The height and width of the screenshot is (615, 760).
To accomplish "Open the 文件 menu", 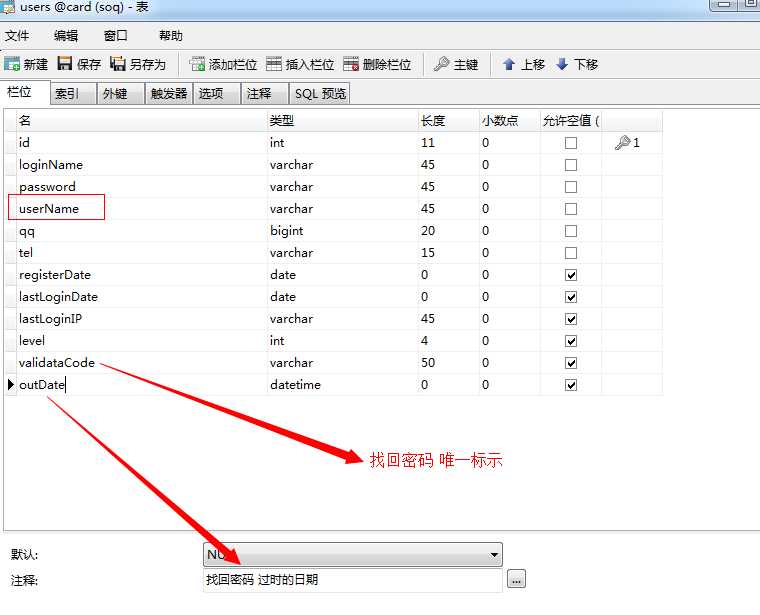I will tap(17, 35).
